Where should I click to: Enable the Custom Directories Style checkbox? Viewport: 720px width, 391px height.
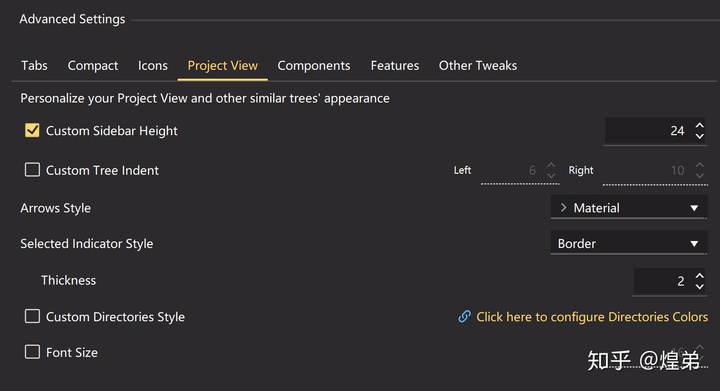[x=32, y=316]
